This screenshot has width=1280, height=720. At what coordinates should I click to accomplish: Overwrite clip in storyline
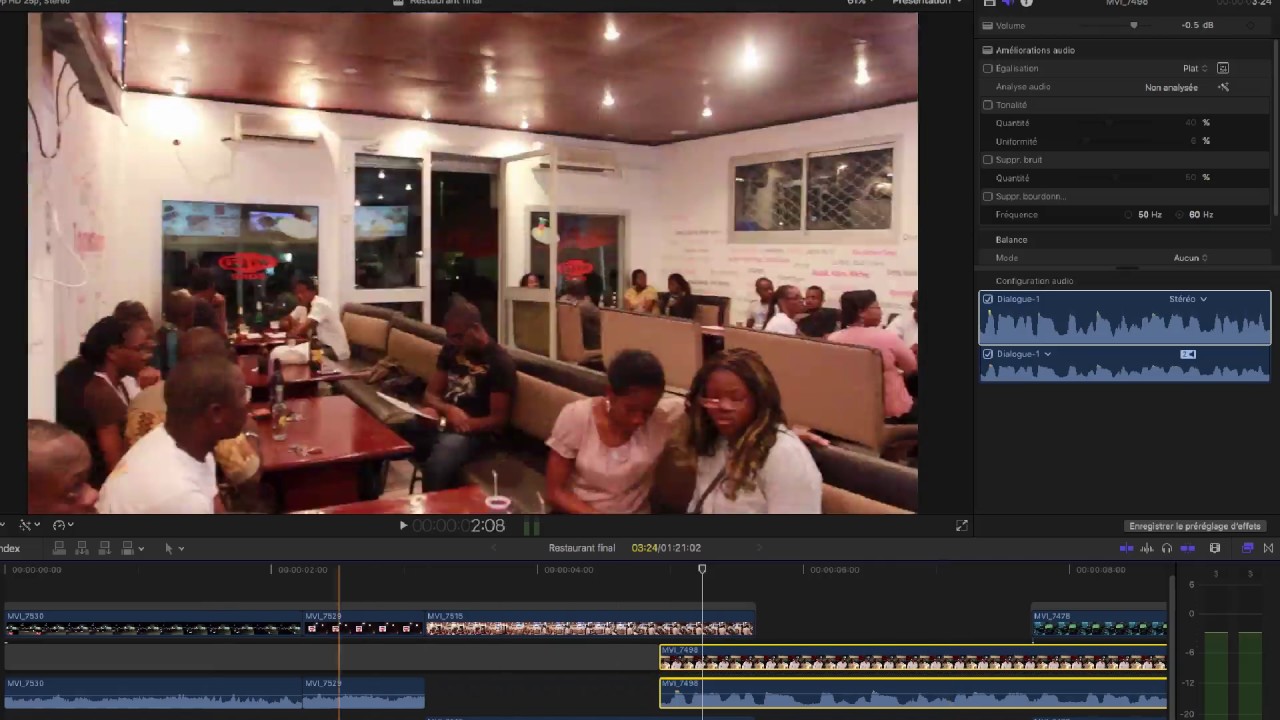[x=127, y=548]
